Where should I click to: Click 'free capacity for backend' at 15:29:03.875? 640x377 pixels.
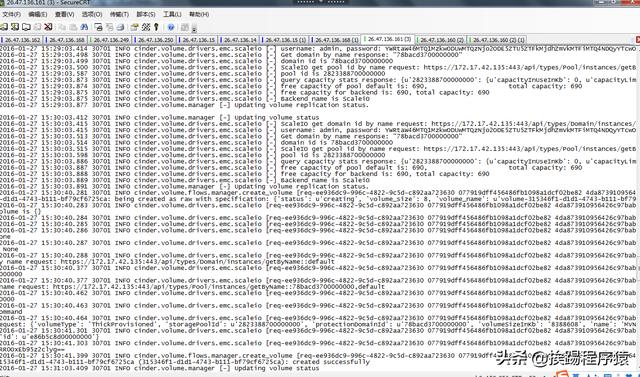coord(385,93)
